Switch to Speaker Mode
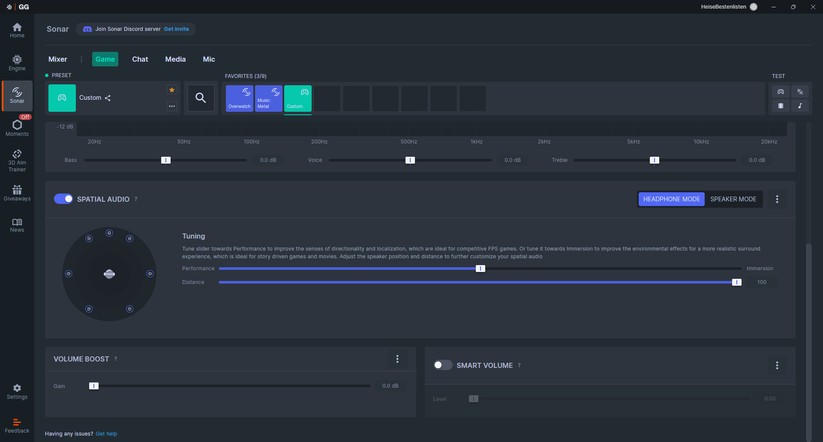The width and height of the screenshot is (823, 442). pyautogui.click(x=733, y=199)
